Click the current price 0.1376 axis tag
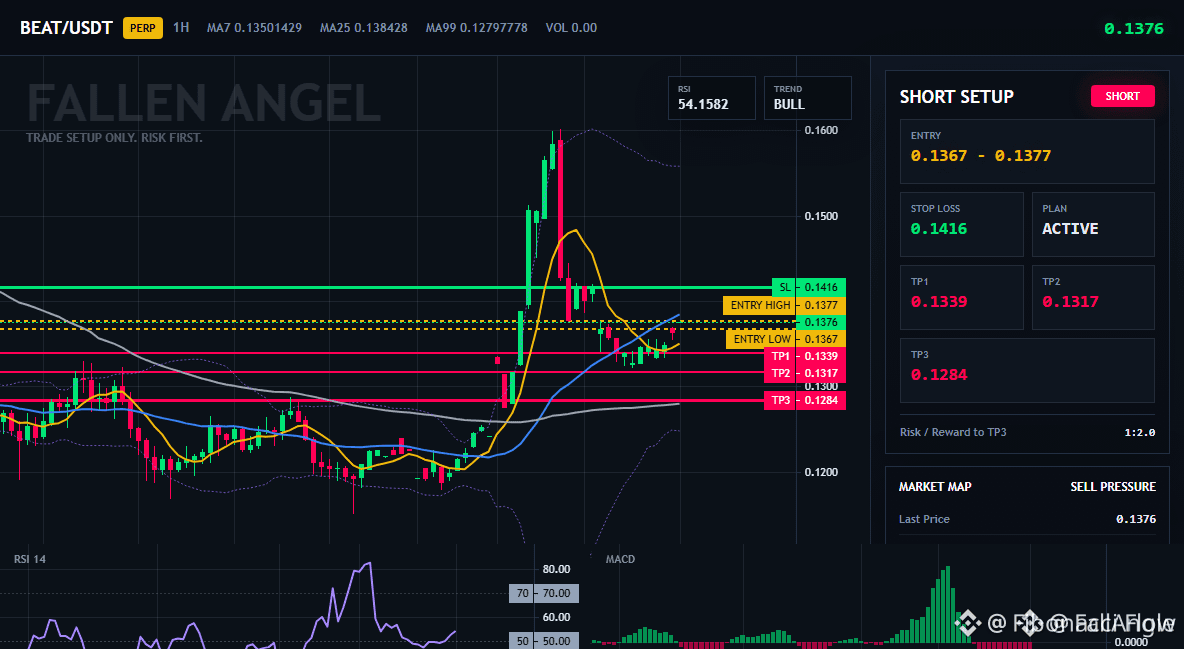The height and width of the screenshot is (649, 1184). point(821,323)
